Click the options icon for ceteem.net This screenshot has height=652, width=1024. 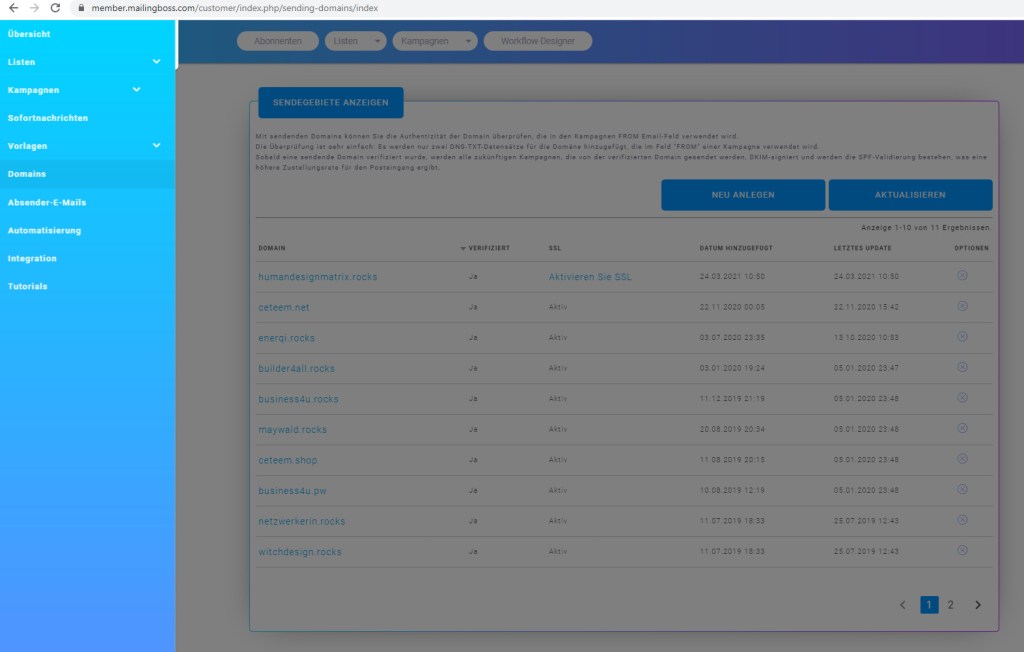962,306
